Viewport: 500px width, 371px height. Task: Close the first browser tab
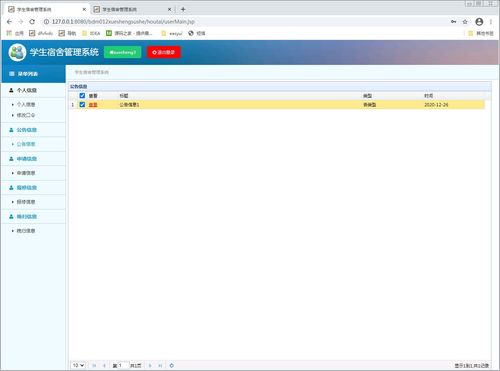[x=84, y=9]
